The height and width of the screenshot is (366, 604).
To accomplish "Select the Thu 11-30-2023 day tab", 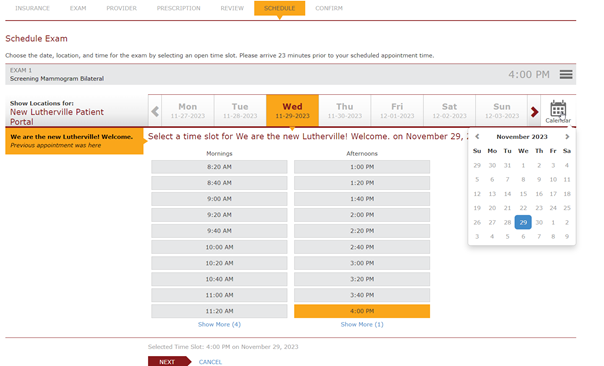I will click(345, 111).
